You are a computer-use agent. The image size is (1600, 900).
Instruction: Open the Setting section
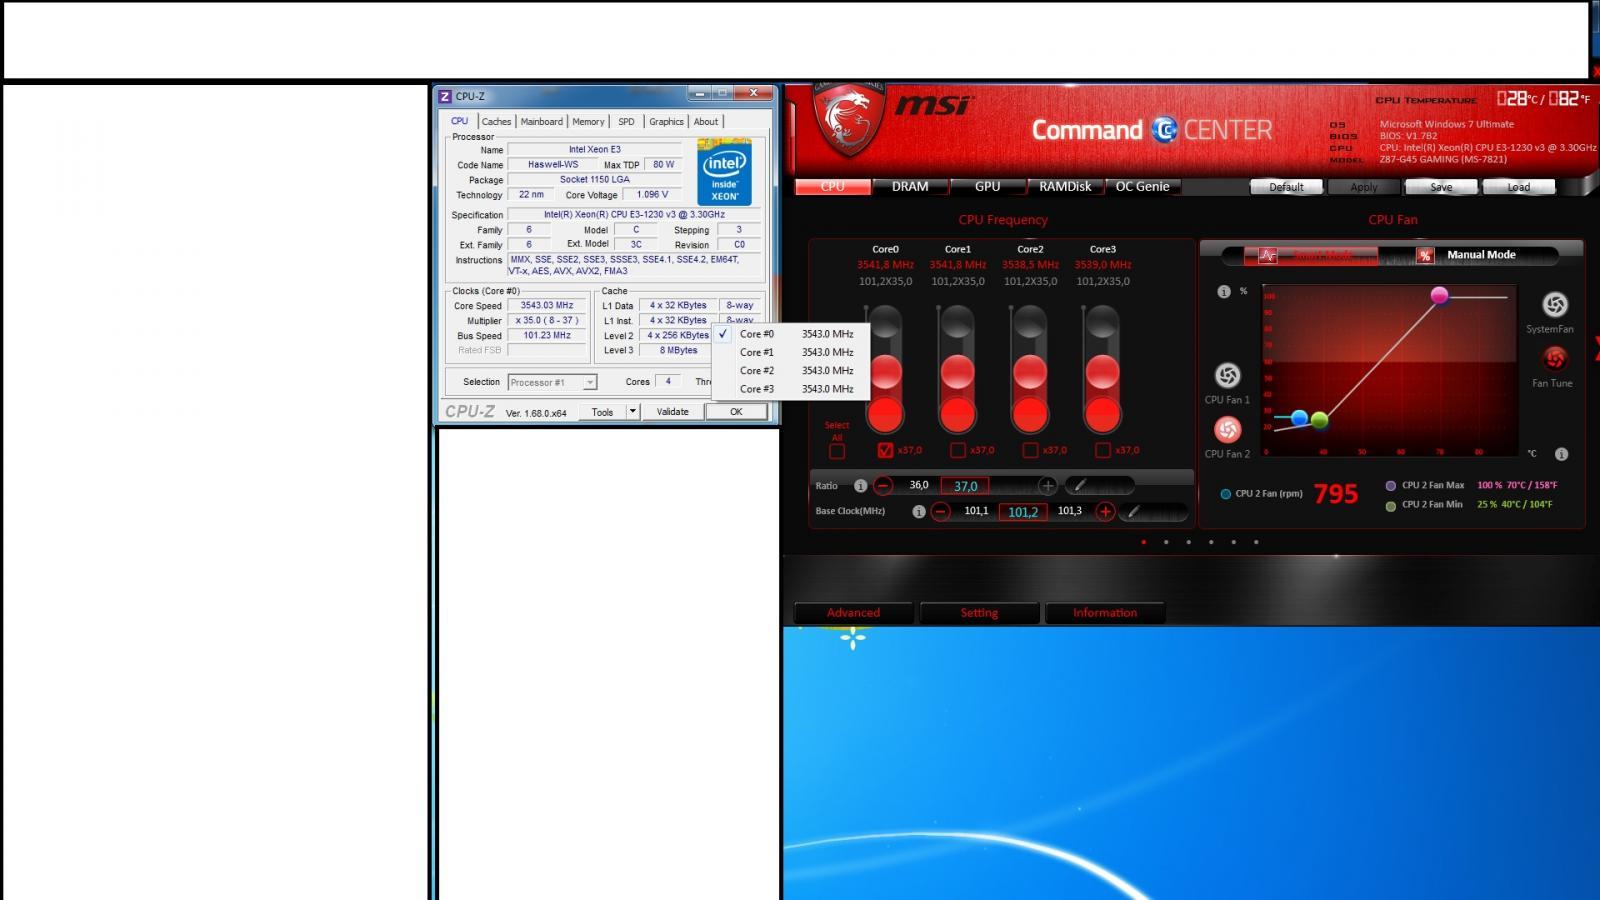click(x=979, y=613)
